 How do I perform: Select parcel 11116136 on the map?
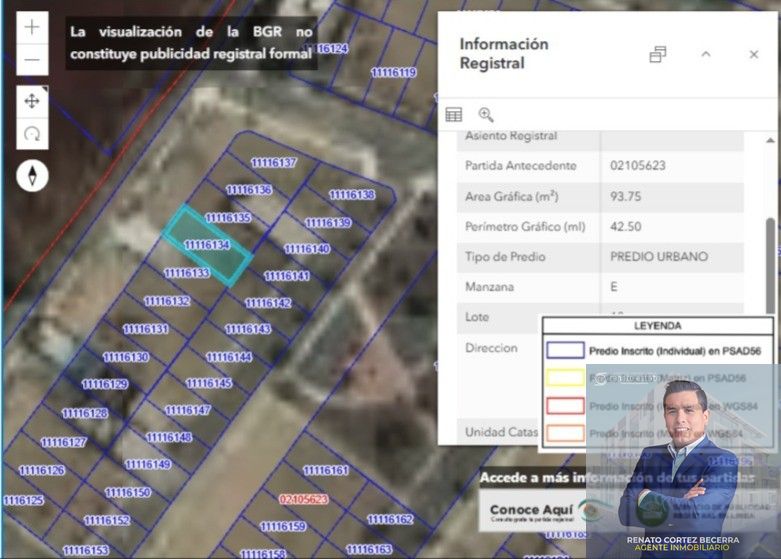[x=249, y=190]
